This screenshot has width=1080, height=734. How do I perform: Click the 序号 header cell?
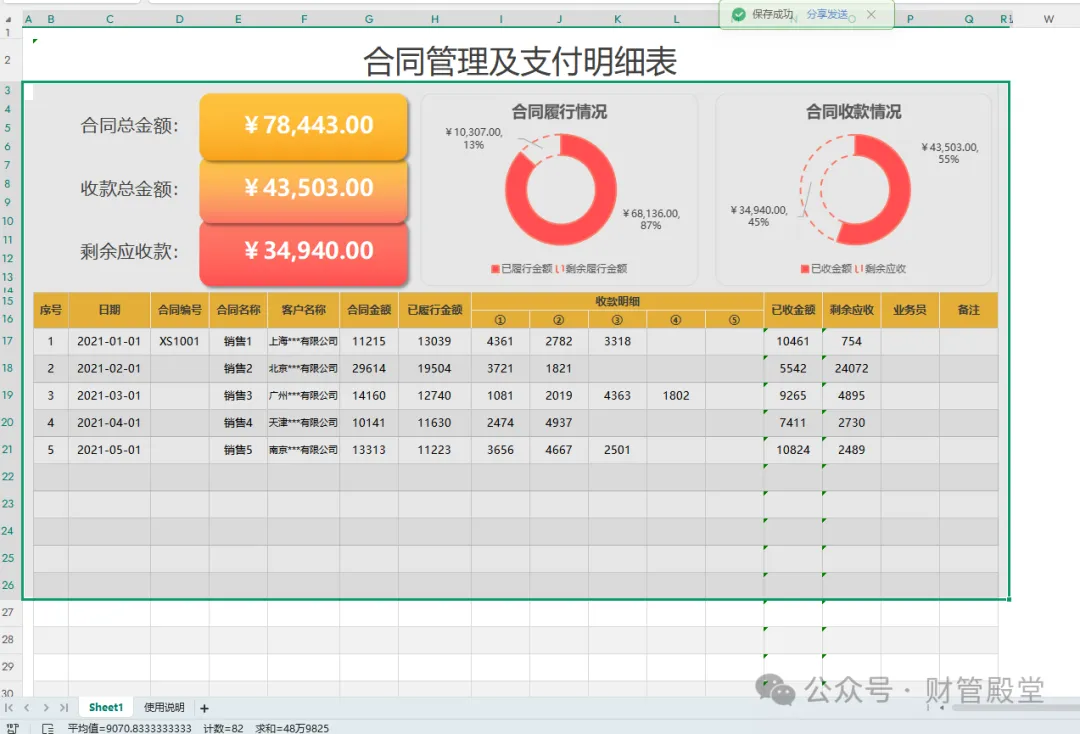point(51,310)
